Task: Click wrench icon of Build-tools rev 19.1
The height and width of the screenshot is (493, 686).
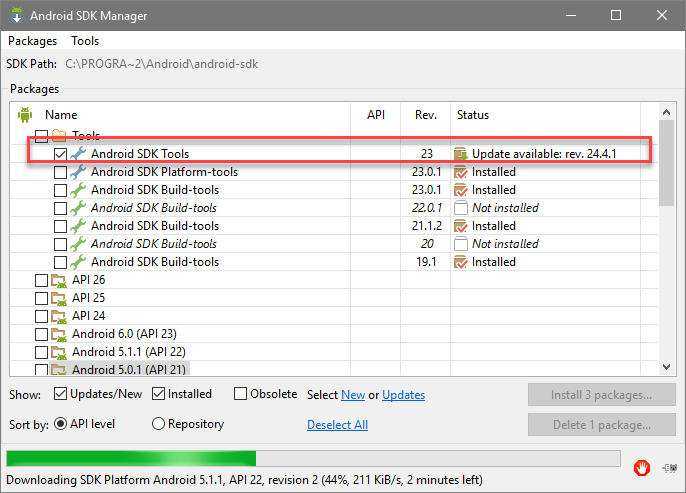Action: (x=78, y=262)
